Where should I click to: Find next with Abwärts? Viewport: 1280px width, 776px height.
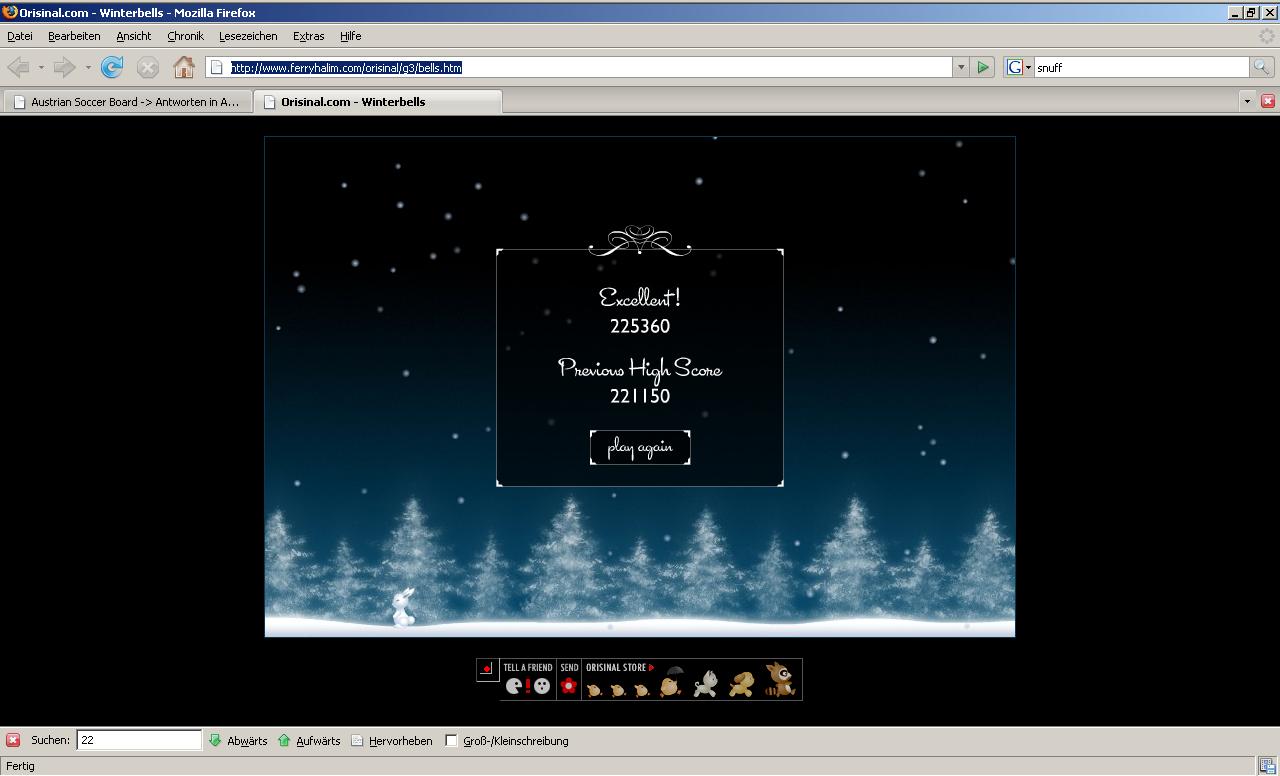(x=238, y=741)
